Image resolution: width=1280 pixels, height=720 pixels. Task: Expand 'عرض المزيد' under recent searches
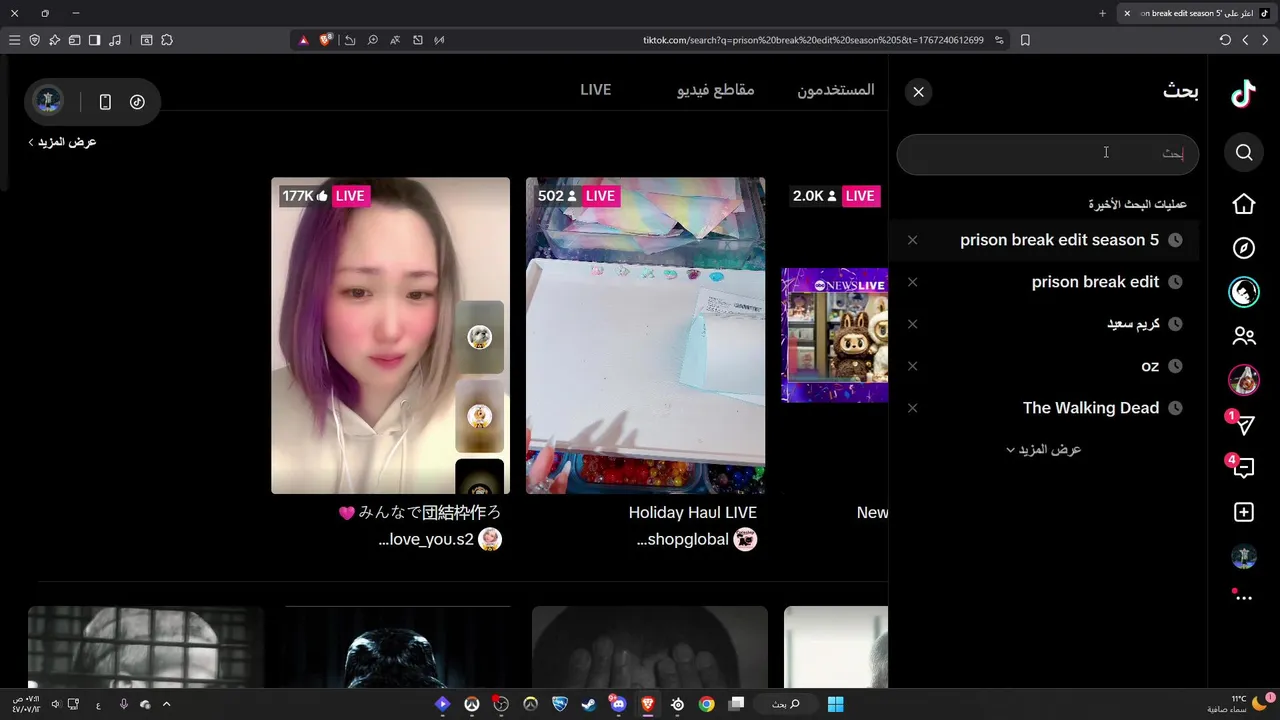(x=1043, y=450)
